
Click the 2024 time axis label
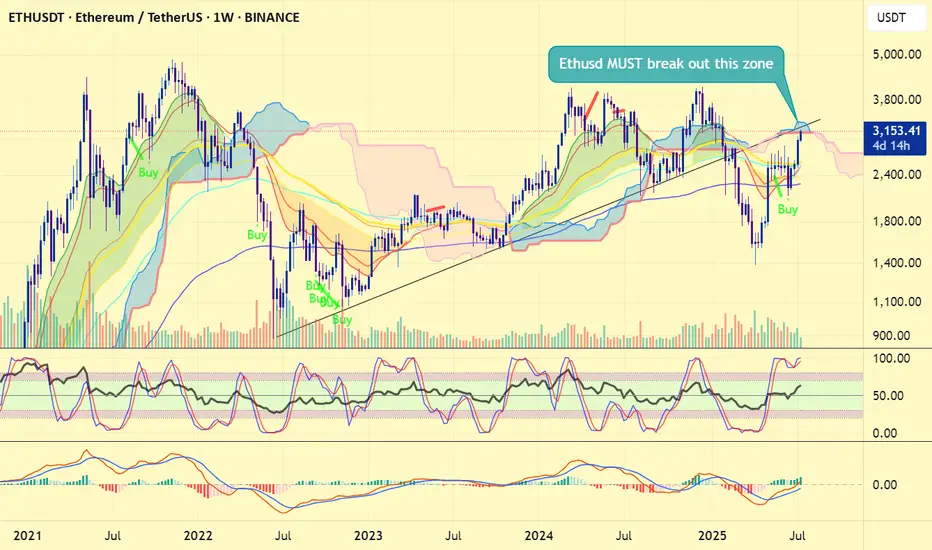coord(539,535)
